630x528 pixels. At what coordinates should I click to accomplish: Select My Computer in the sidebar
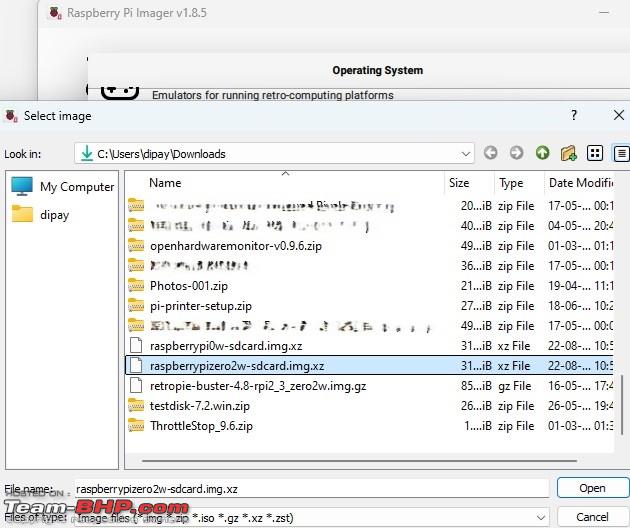pos(63,186)
